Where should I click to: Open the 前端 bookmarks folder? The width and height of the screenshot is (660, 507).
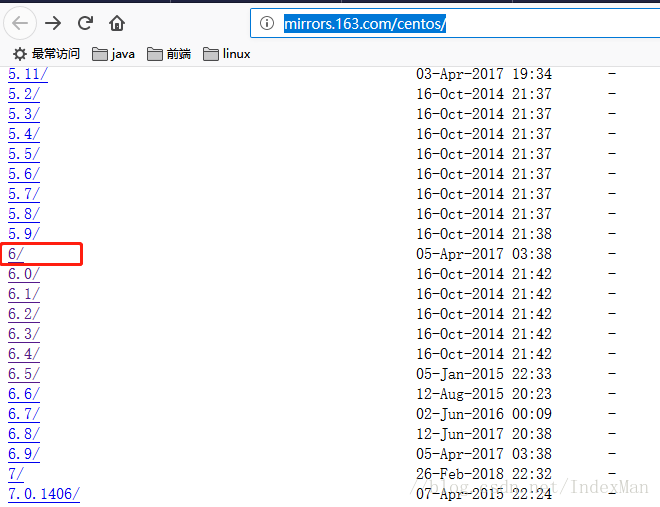point(169,54)
